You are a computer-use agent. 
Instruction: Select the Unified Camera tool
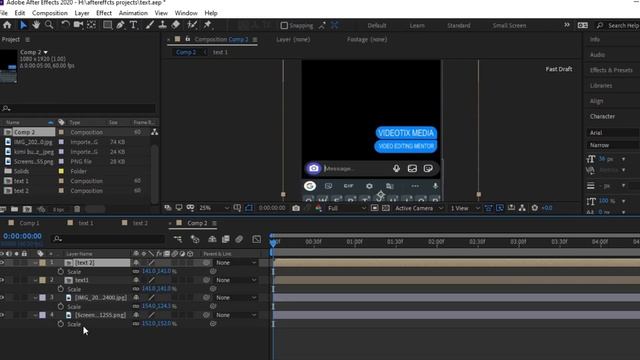click(78, 25)
